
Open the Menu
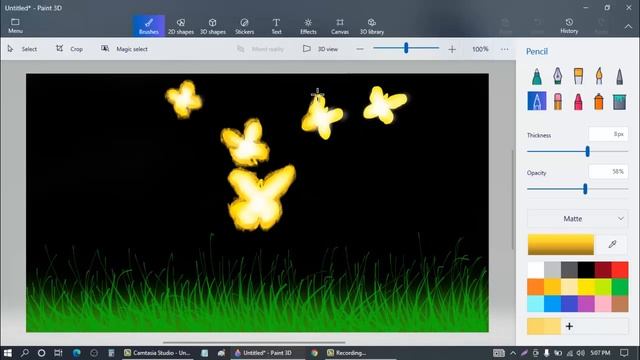point(15,26)
